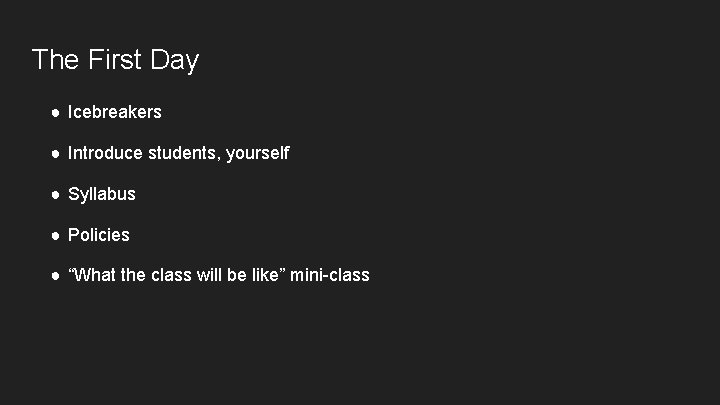The height and width of the screenshot is (405, 720).
Task: Click the bullet dot beside Introduce students
Action: (x=56, y=154)
